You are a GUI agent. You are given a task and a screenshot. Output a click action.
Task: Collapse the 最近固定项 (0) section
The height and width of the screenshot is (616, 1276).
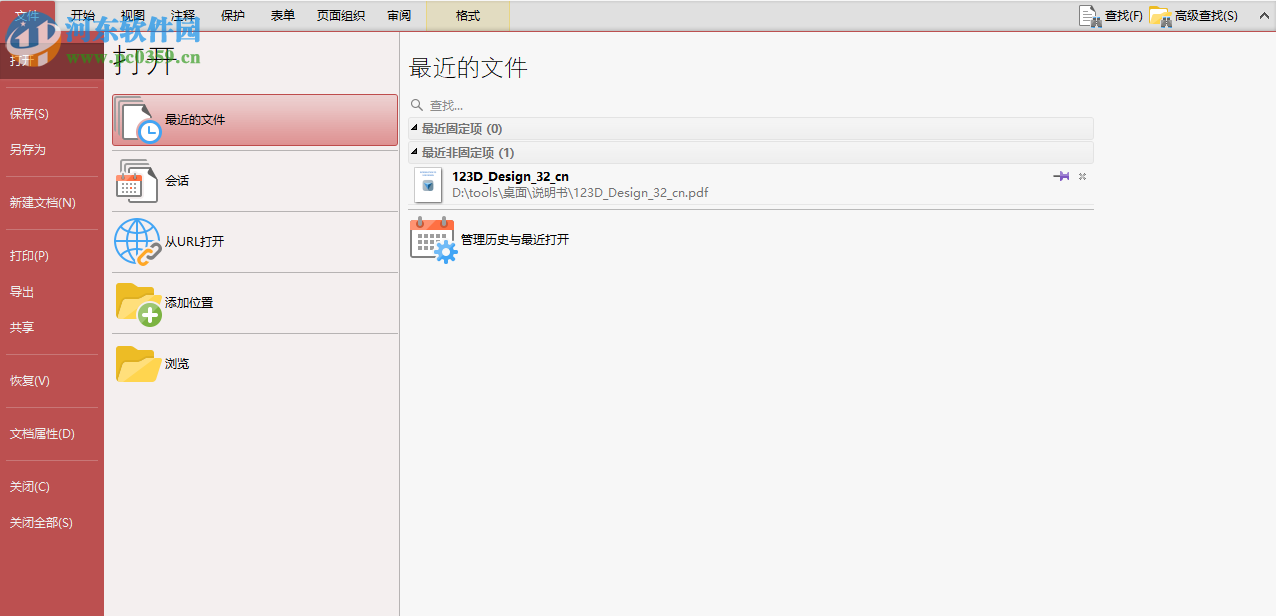(x=414, y=128)
